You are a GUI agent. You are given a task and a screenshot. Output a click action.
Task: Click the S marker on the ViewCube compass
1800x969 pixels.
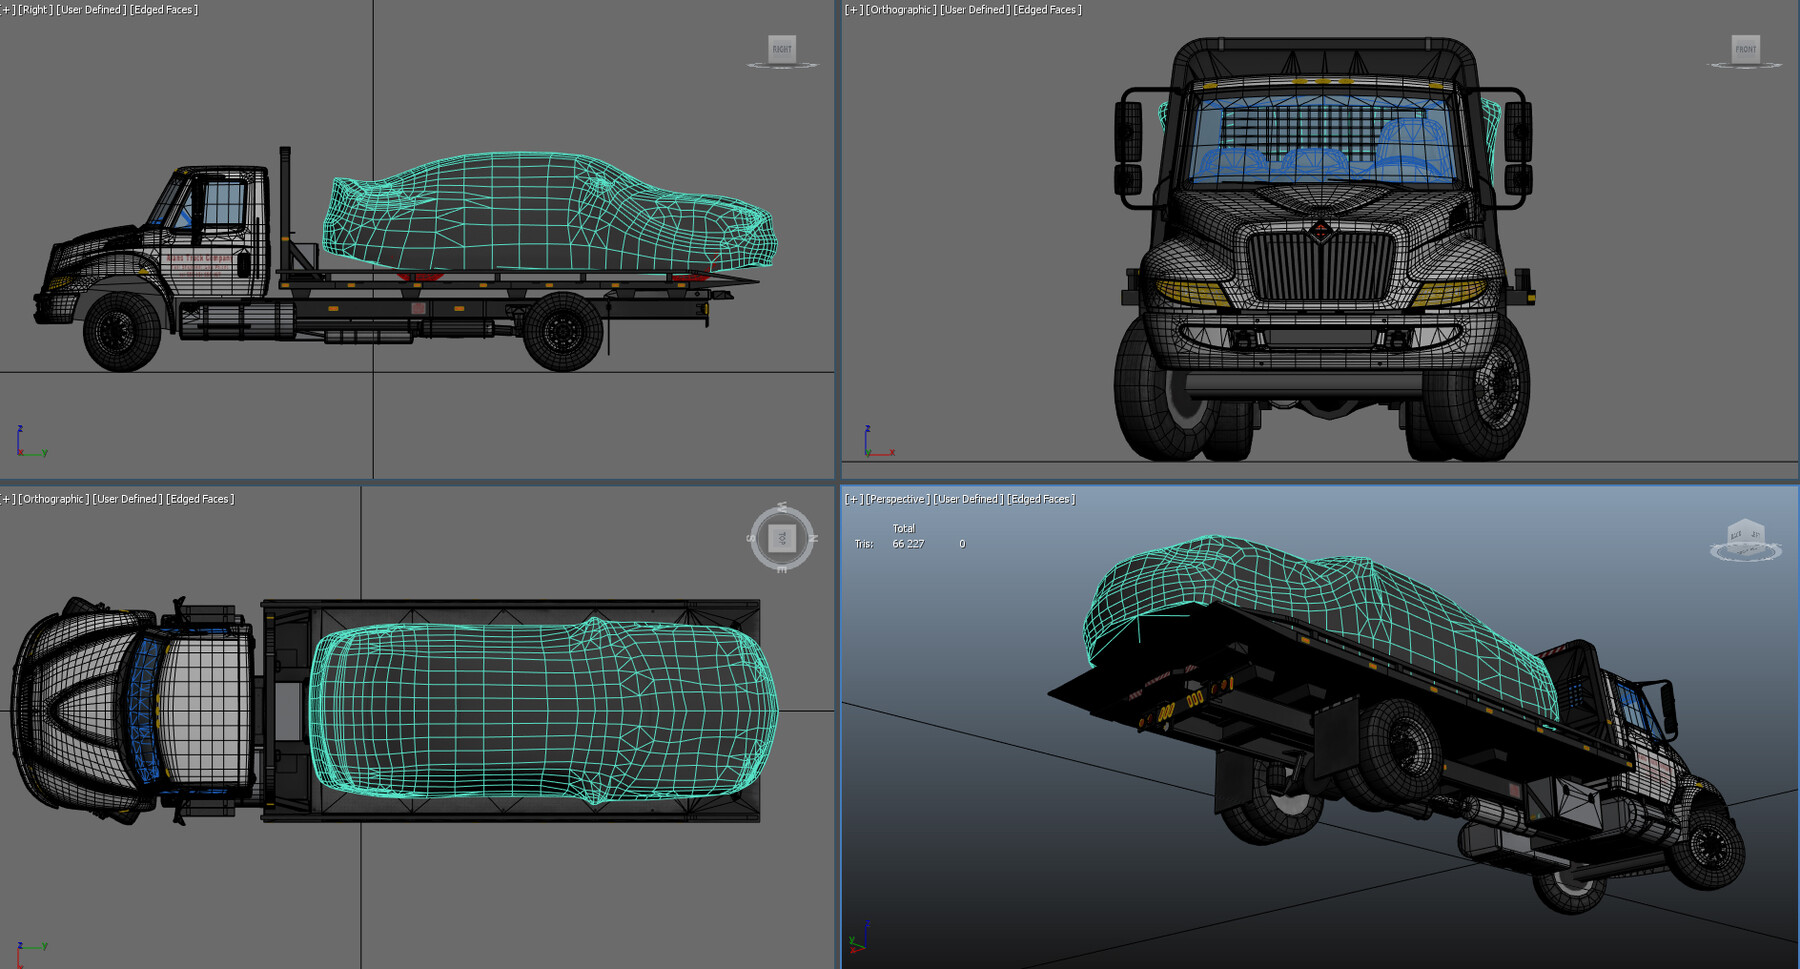click(751, 538)
